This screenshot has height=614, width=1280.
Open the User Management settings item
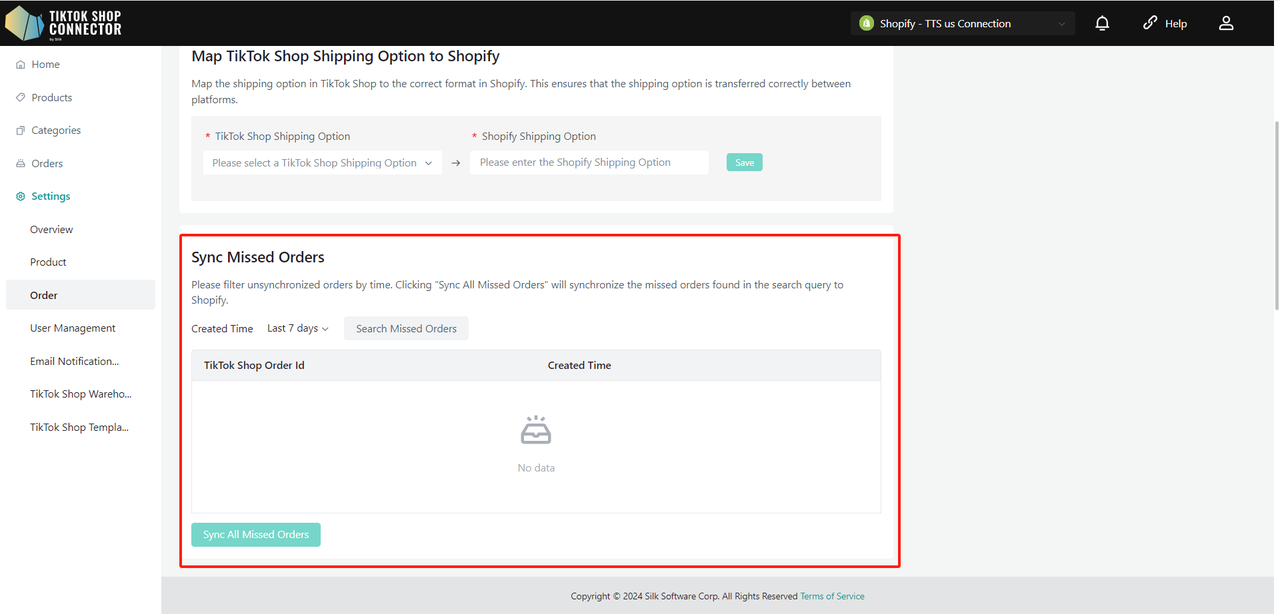click(x=72, y=328)
